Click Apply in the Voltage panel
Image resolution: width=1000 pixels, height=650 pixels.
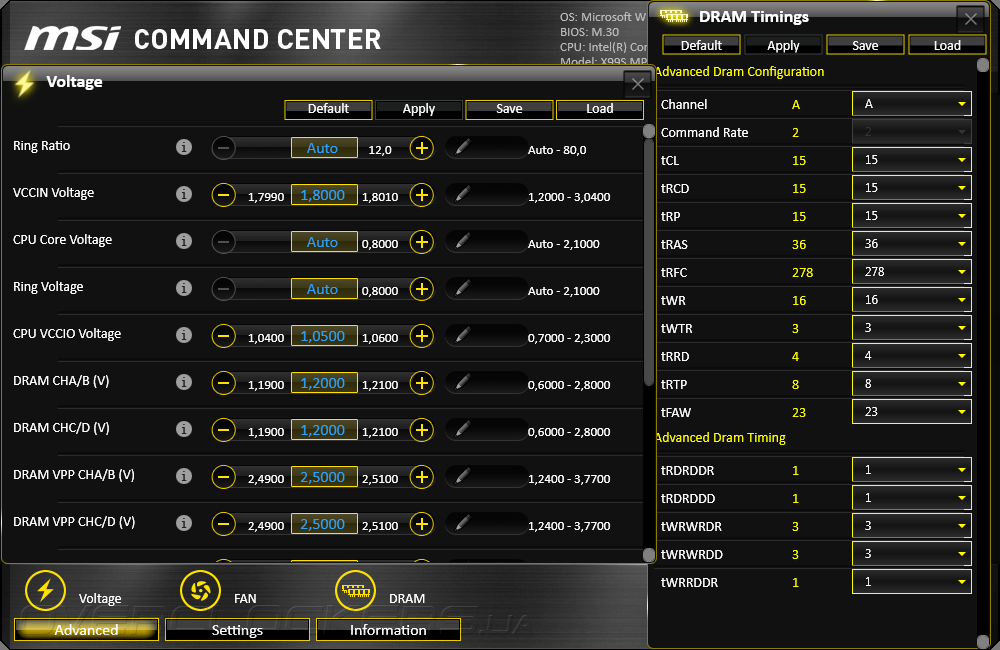coord(418,109)
